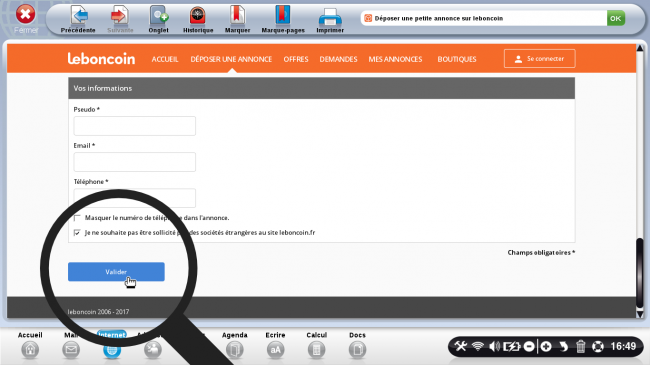Click the Se connecter button

tap(539, 58)
